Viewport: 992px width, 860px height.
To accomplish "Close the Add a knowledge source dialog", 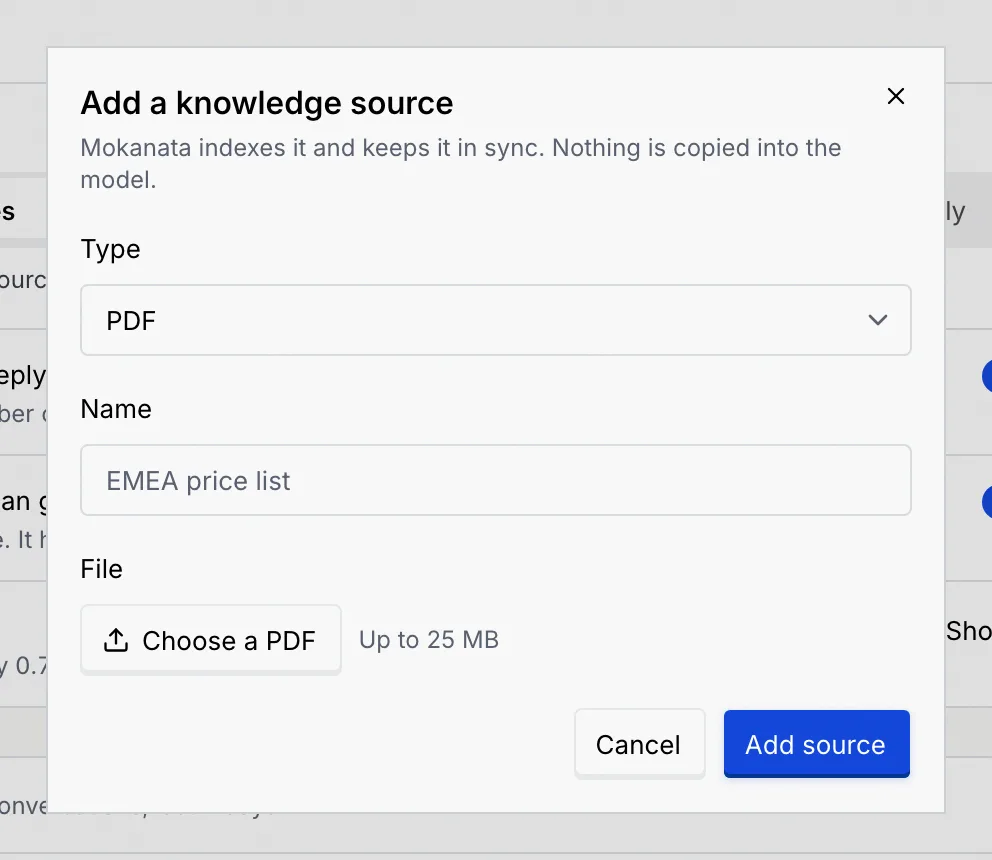I will [895, 96].
